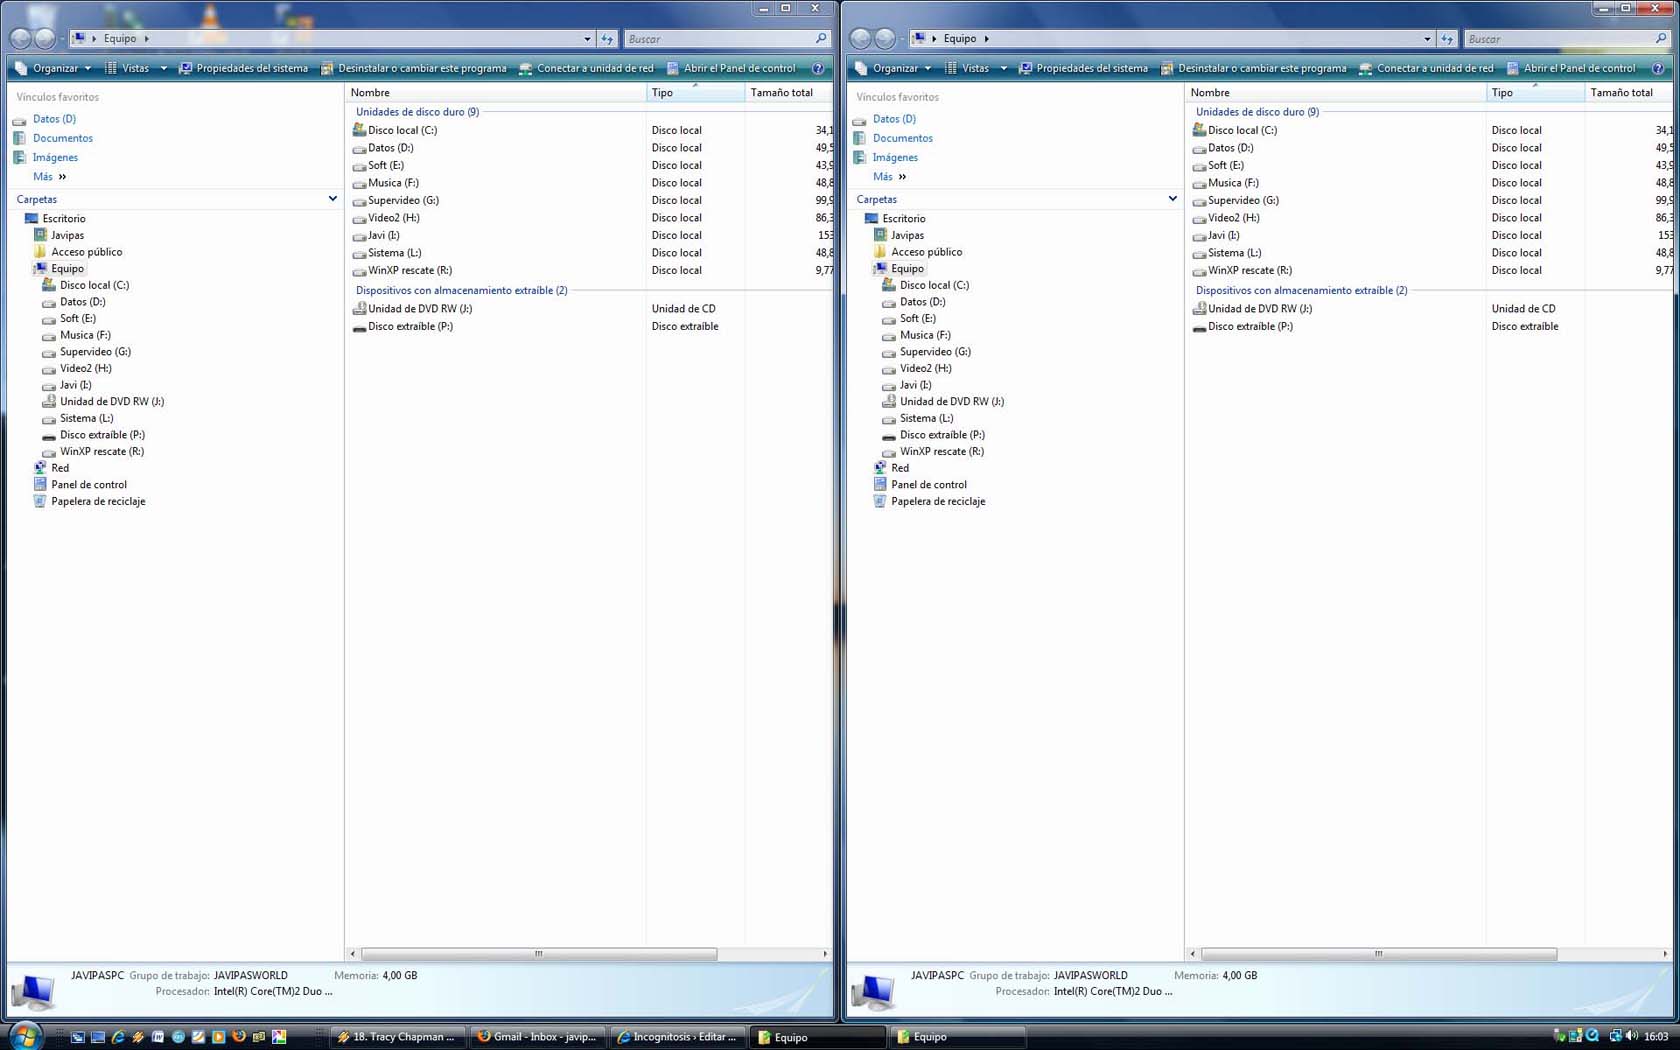The width and height of the screenshot is (1680, 1050).
Task: Click the Refresh button beside the left address bar
Action: point(607,39)
